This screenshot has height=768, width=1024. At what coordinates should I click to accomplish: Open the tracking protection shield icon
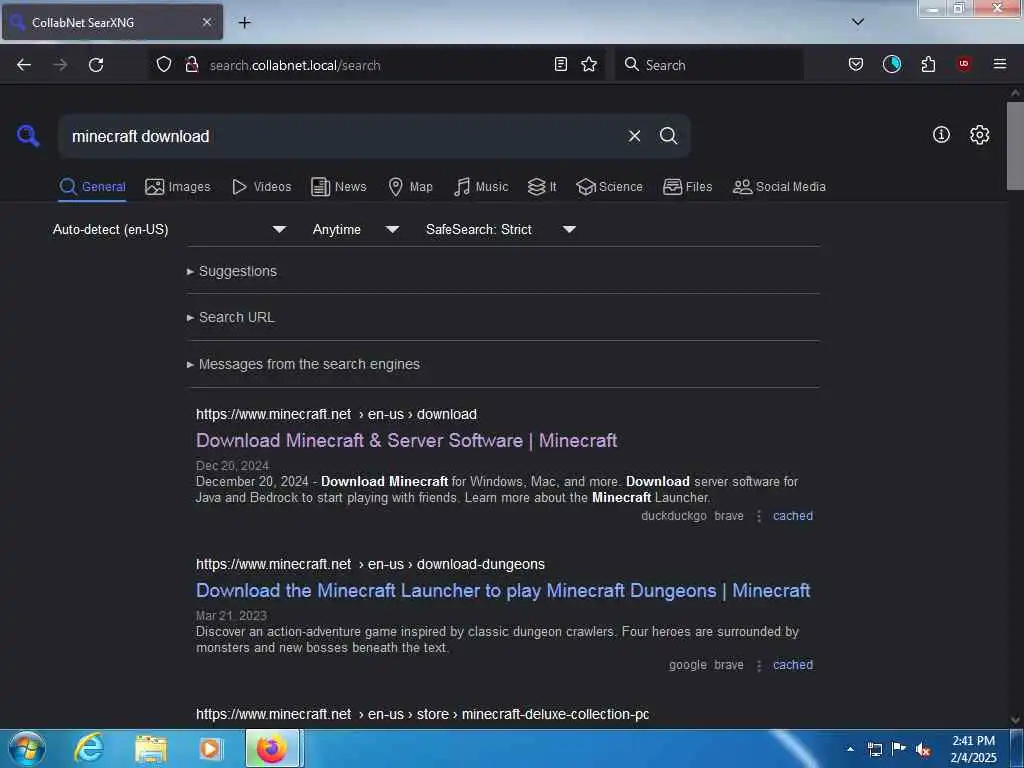tap(164, 64)
